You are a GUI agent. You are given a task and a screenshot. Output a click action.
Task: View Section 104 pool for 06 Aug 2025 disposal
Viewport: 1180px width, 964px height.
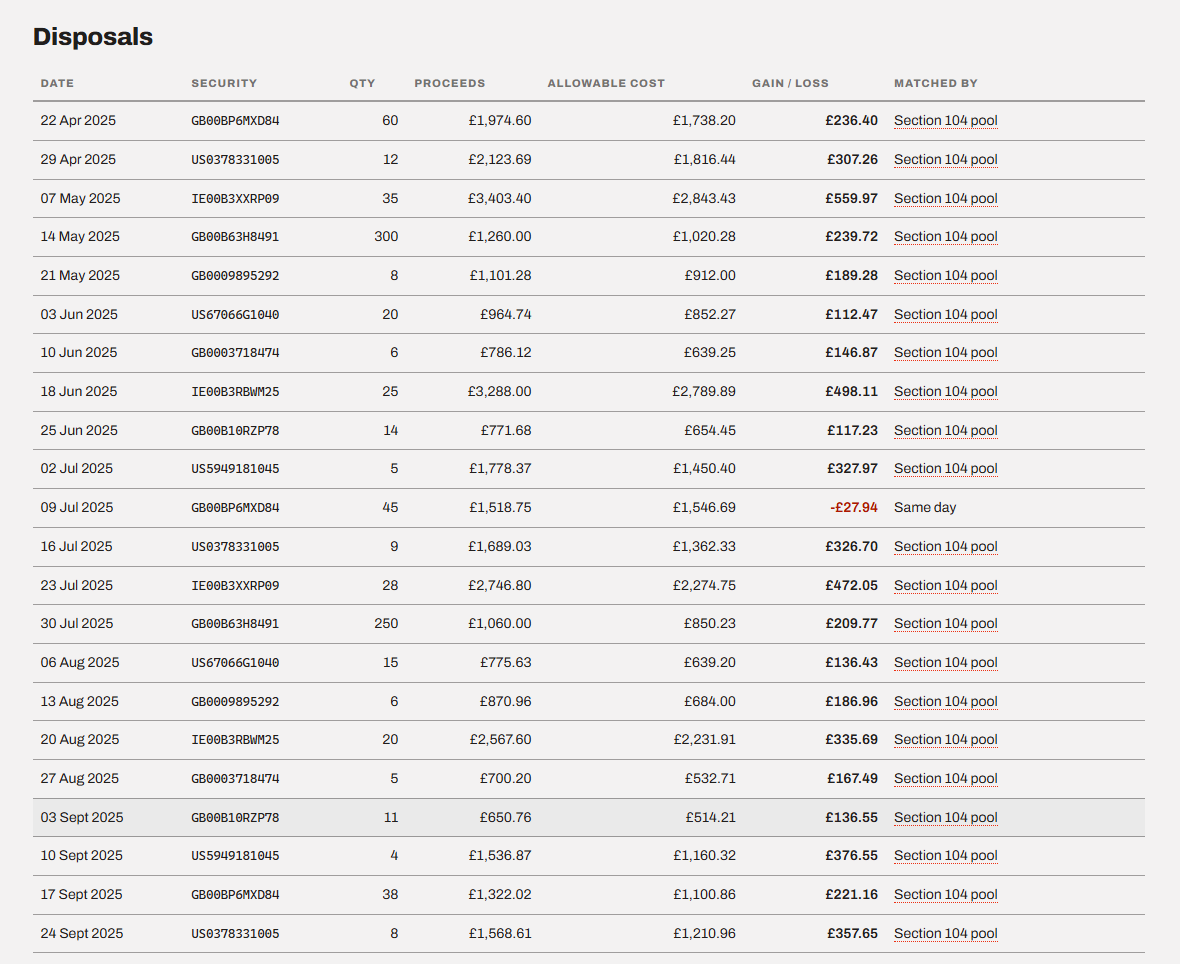click(x=945, y=662)
